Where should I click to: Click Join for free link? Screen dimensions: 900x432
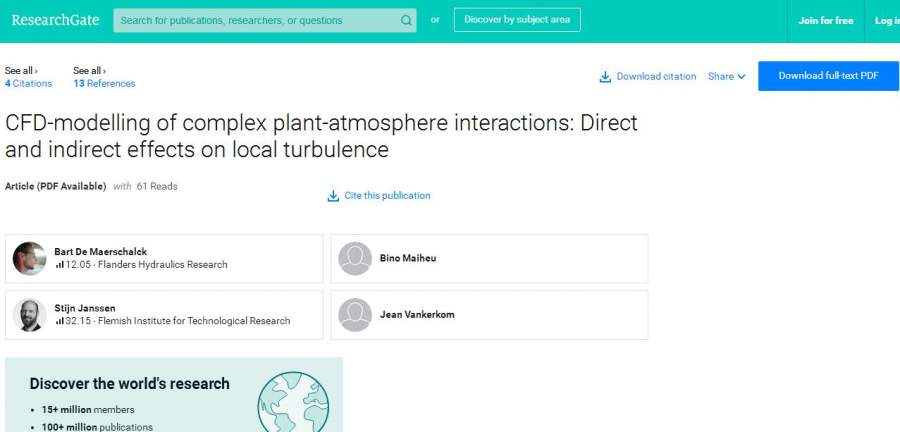pyautogui.click(x=825, y=21)
